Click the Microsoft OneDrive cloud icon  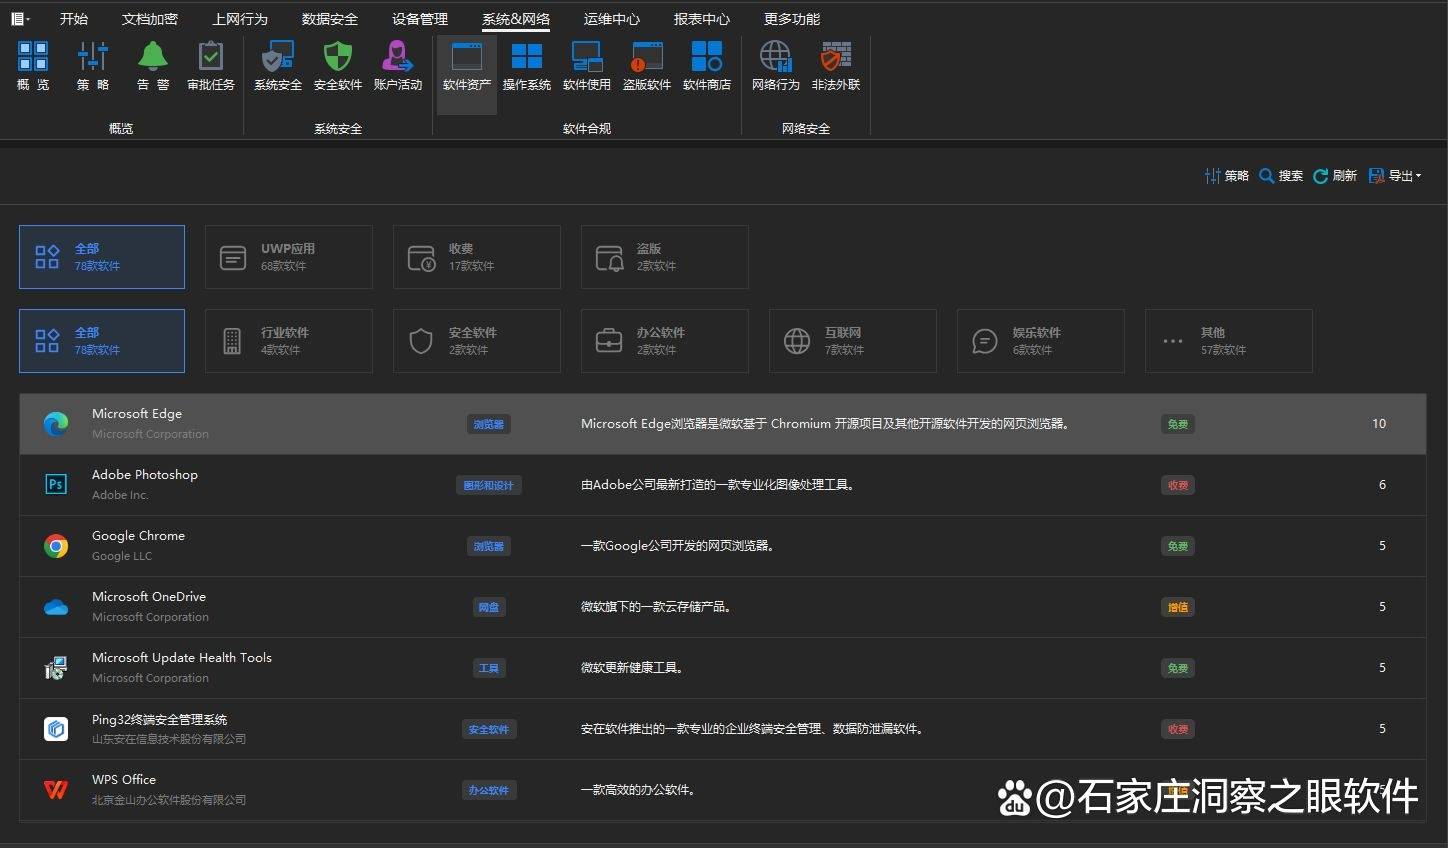56,607
